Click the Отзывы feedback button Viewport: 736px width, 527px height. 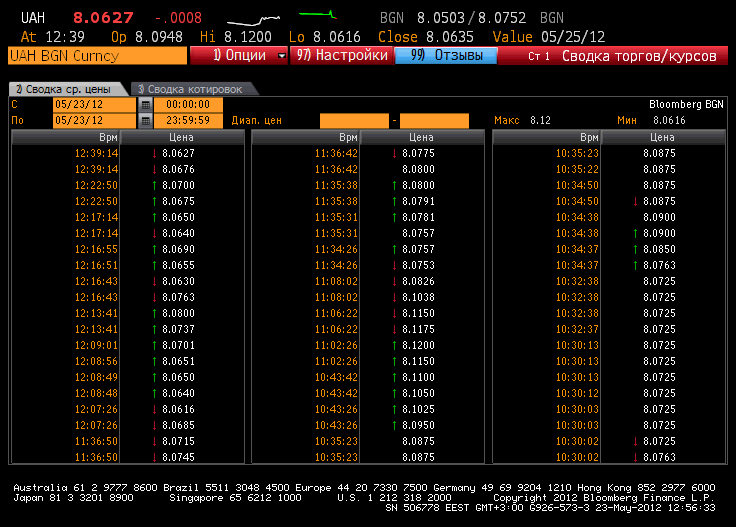click(446, 56)
